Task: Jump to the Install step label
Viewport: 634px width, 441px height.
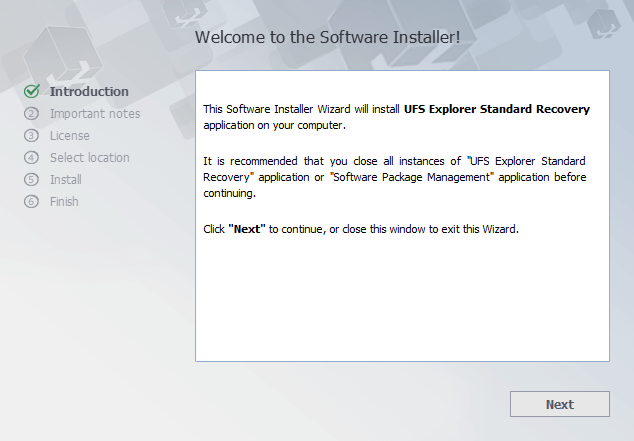Action: pos(66,180)
